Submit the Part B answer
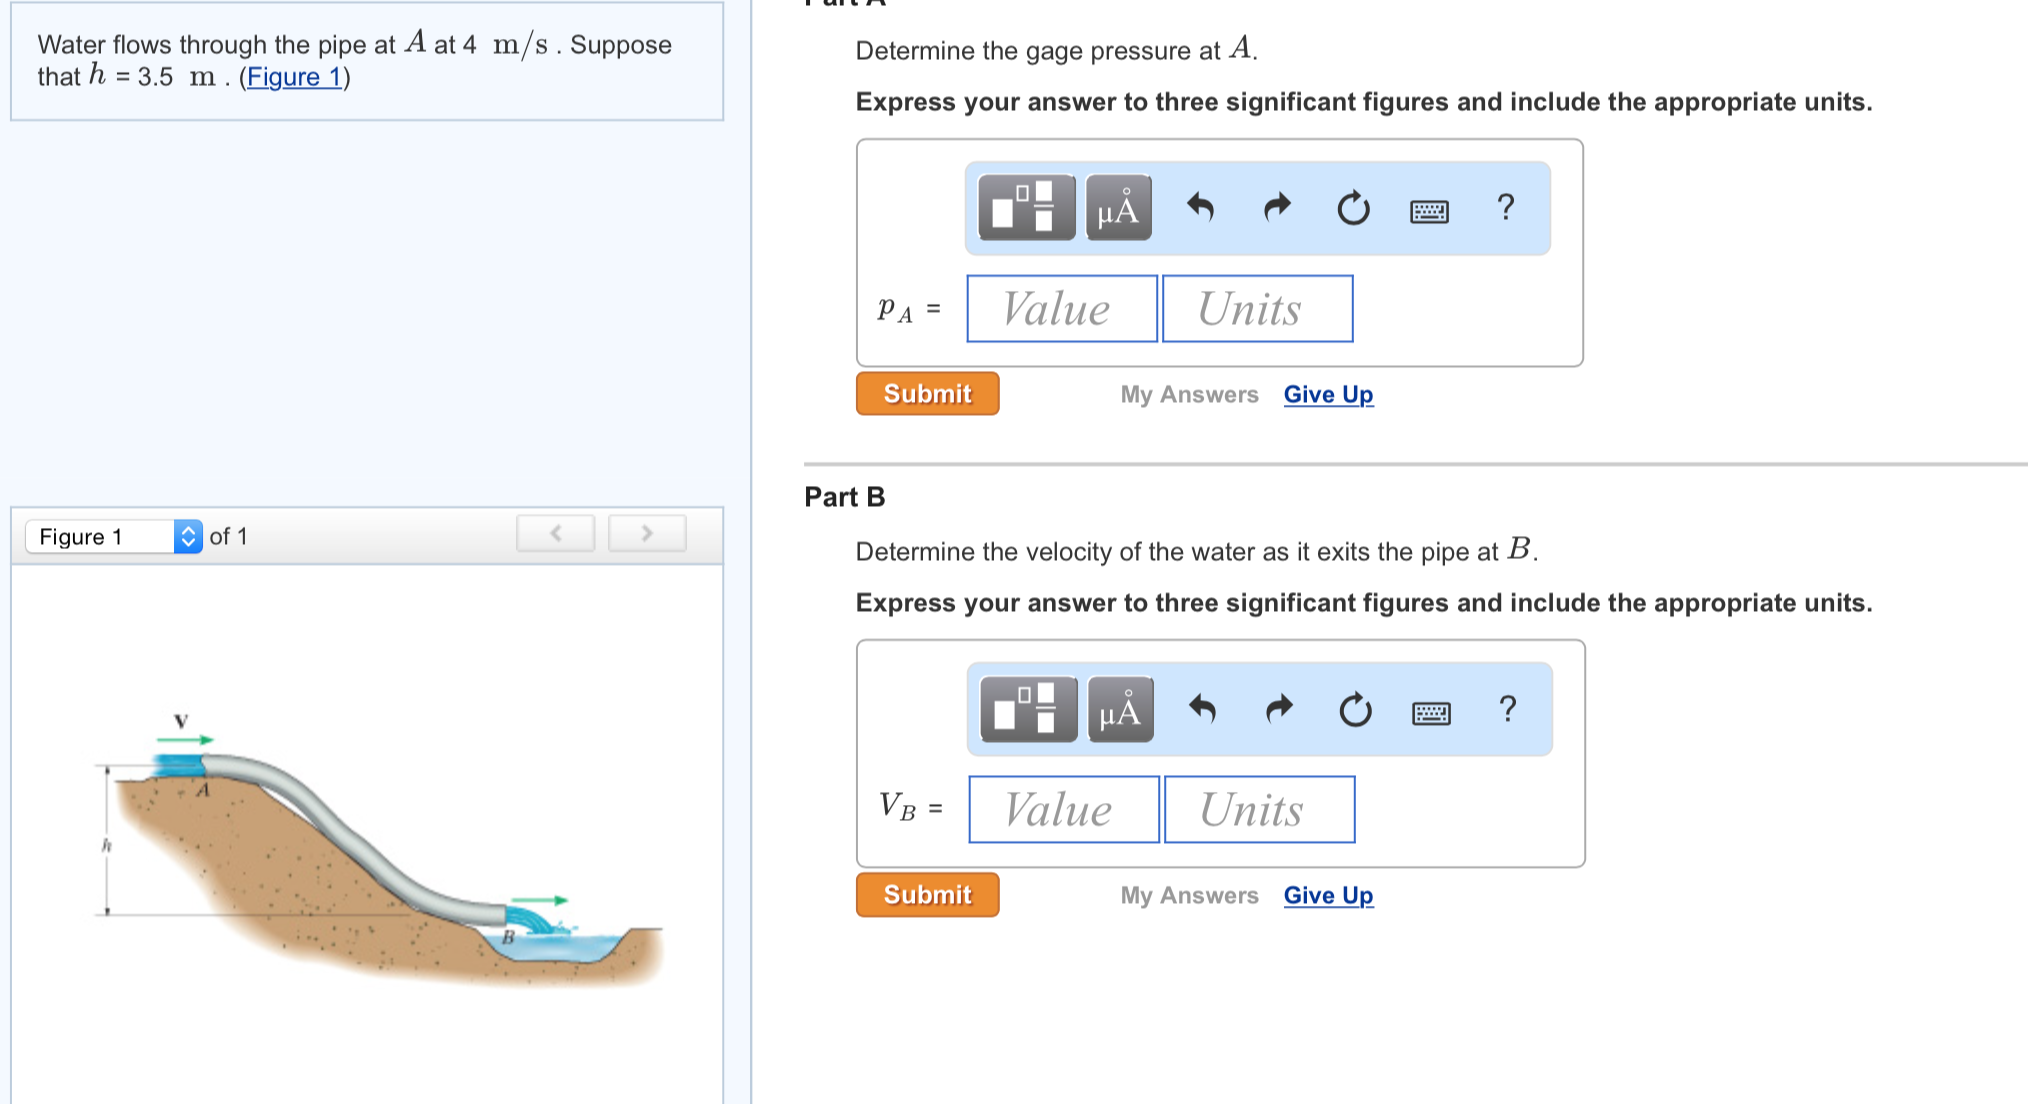The height and width of the screenshot is (1104, 2028). click(927, 894)
